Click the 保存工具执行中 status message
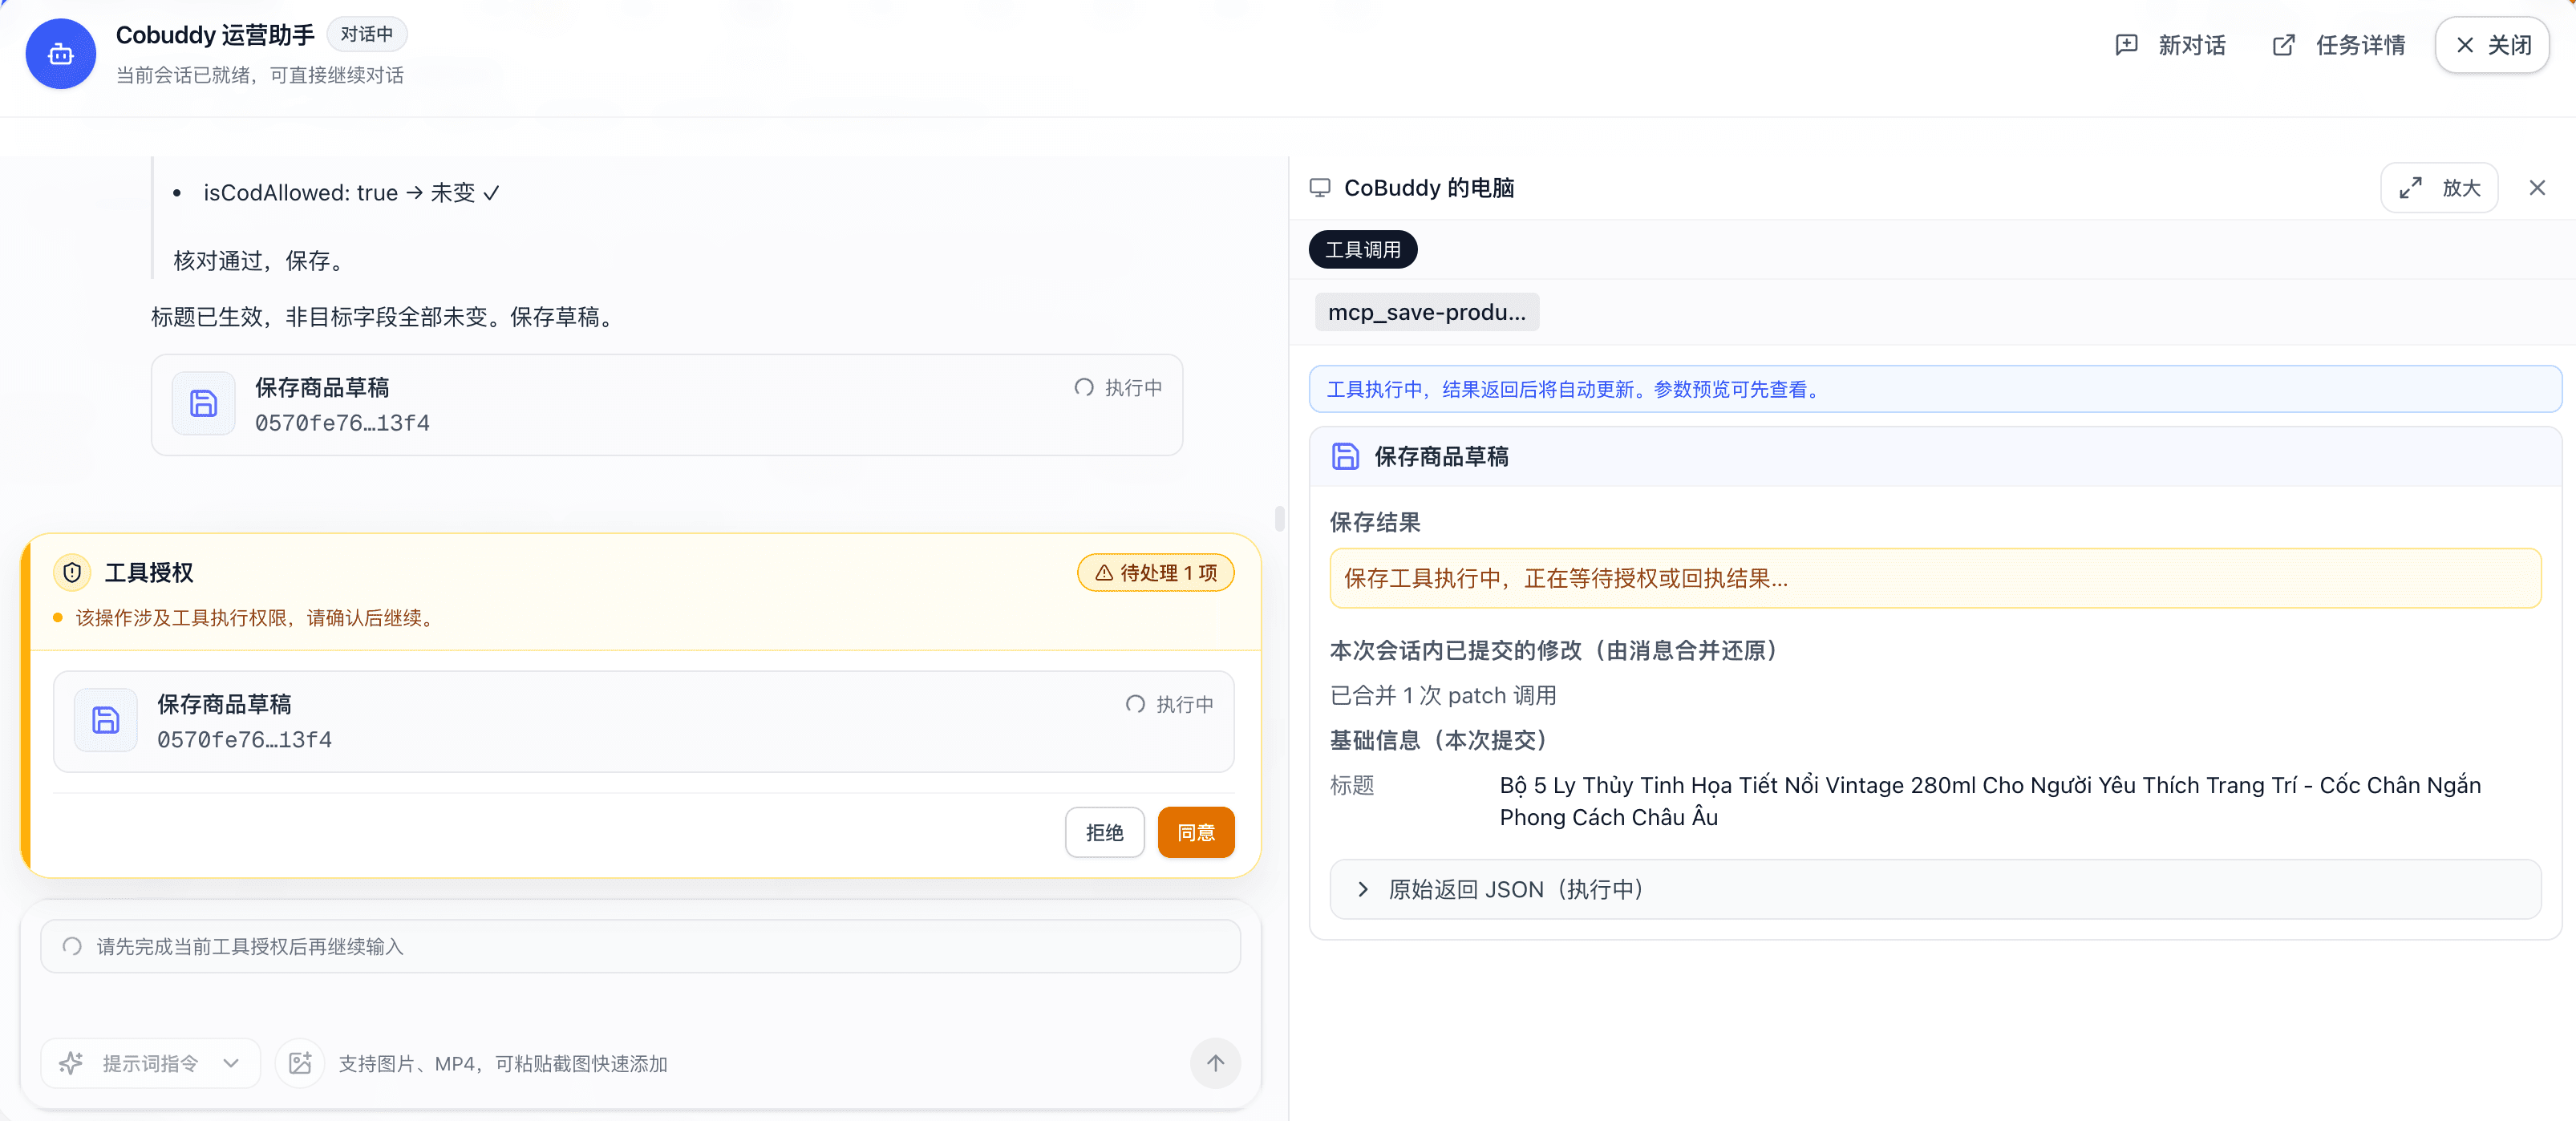2576x1121 pixels. click(x=1935, y=578)
